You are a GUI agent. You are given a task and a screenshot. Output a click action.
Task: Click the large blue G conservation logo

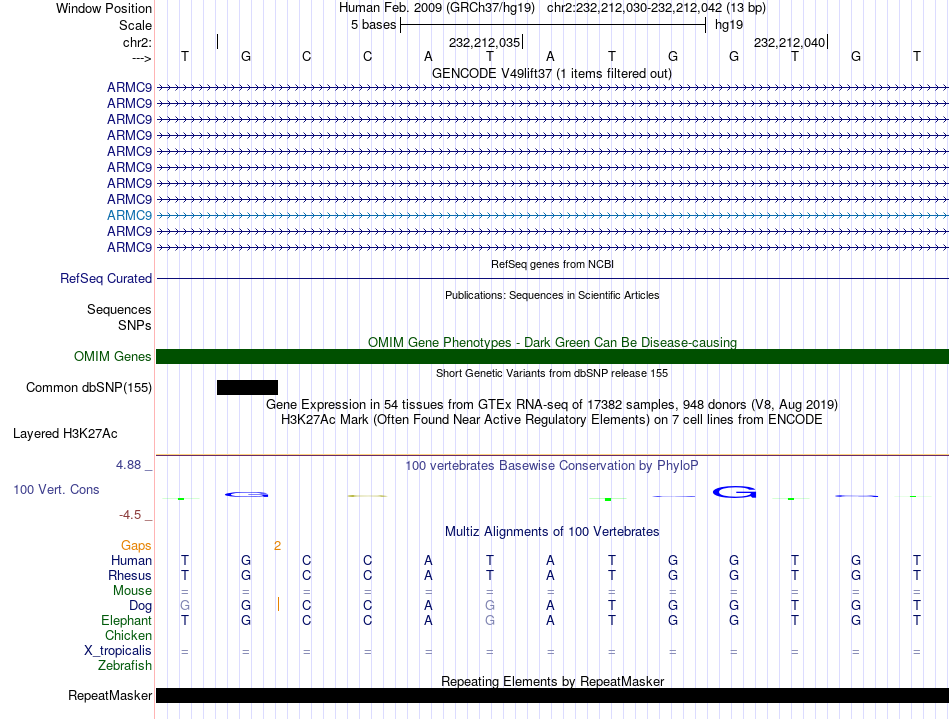tap(734, 492)
